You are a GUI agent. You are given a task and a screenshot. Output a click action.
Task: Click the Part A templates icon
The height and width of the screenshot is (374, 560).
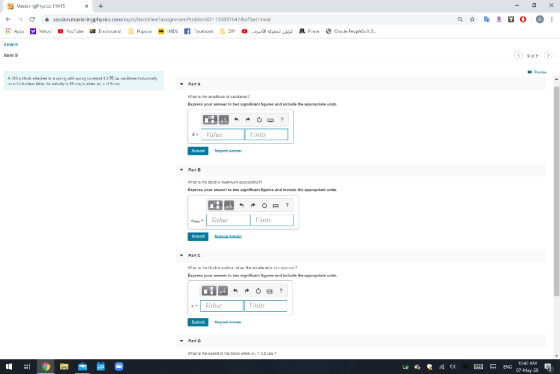[210, 120]
